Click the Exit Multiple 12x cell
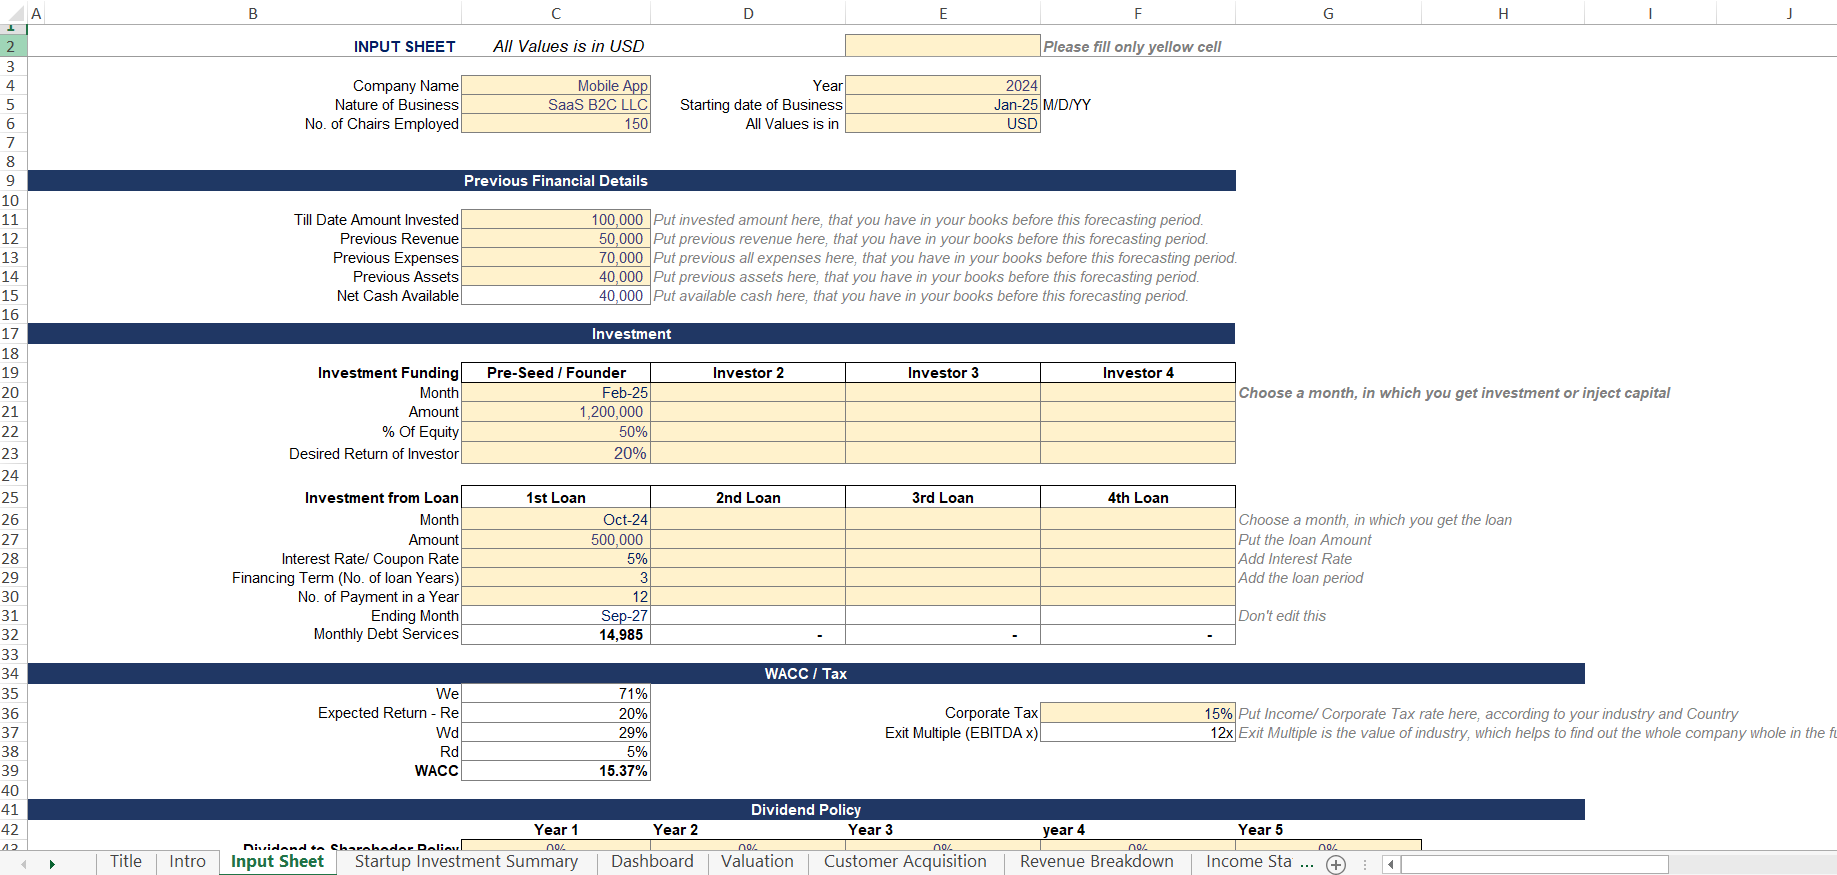The image size is (1837, 875). [x=1138, y=733]
